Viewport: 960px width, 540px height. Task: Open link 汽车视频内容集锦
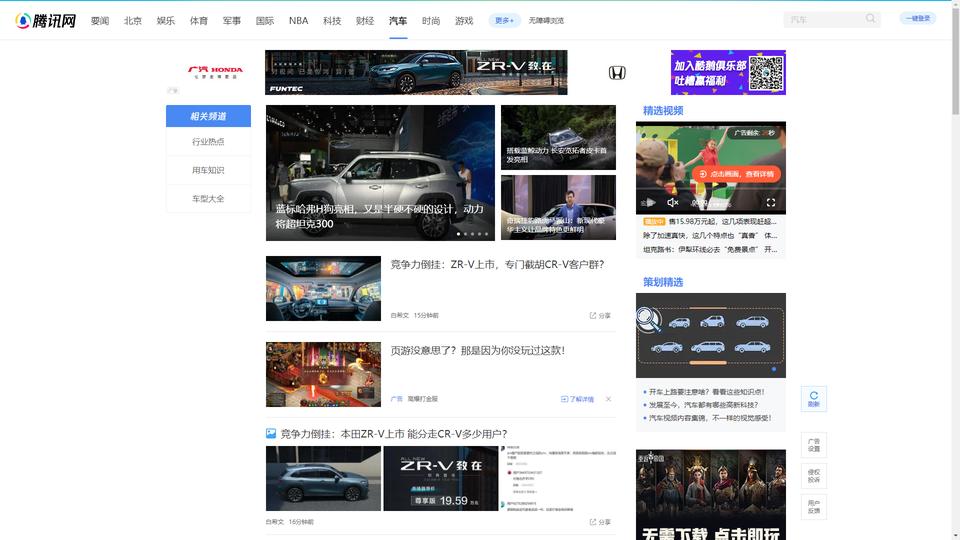pyautogui.click(x=710, y=418)
